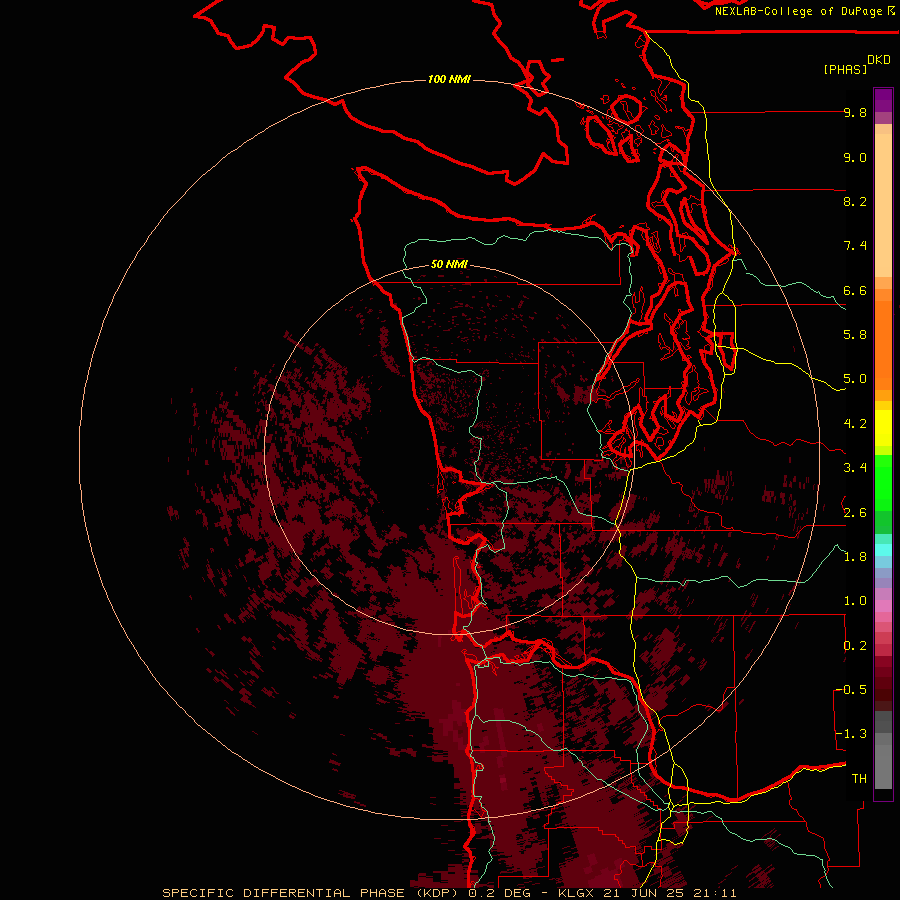
Task: Select the 6.6 scale value
Action: (855, 290)
